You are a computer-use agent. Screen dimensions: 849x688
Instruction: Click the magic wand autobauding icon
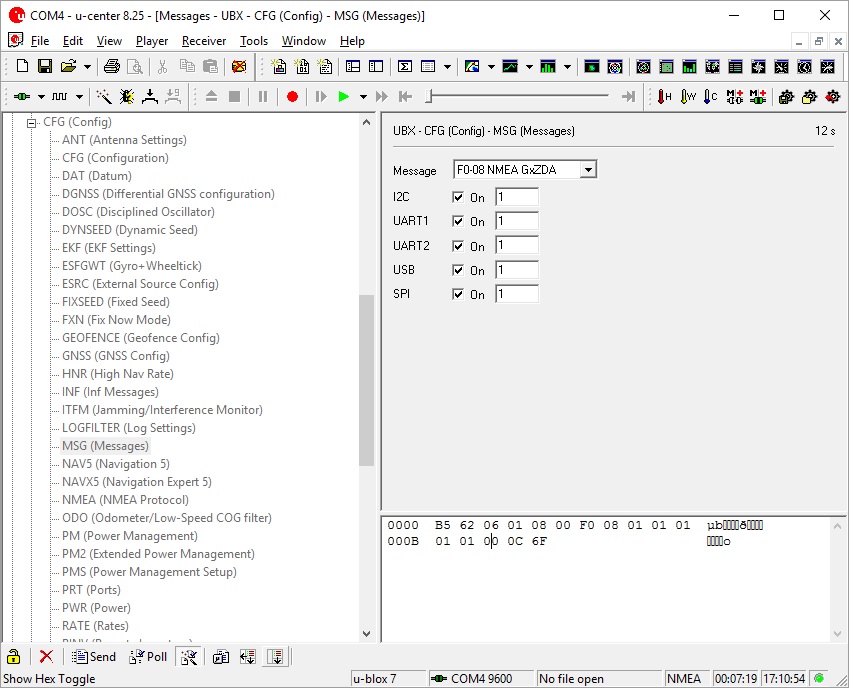pyautogui.click(x=104, y=97)
